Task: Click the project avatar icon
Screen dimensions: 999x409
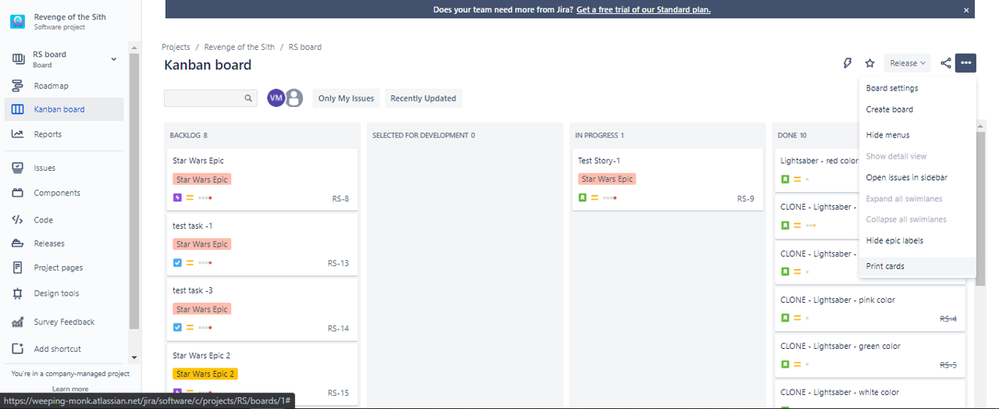Action: [18, 21]
